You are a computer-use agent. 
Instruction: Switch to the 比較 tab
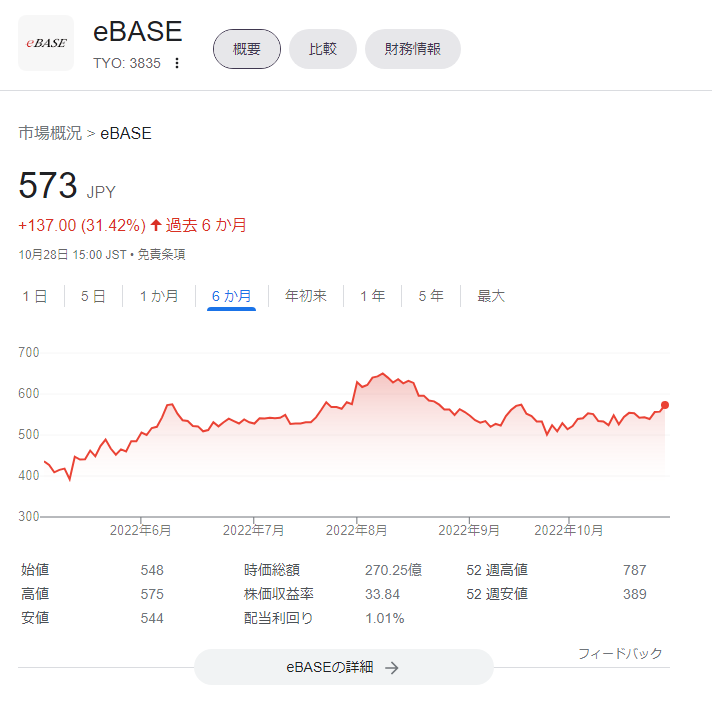(x=323, y=49)
